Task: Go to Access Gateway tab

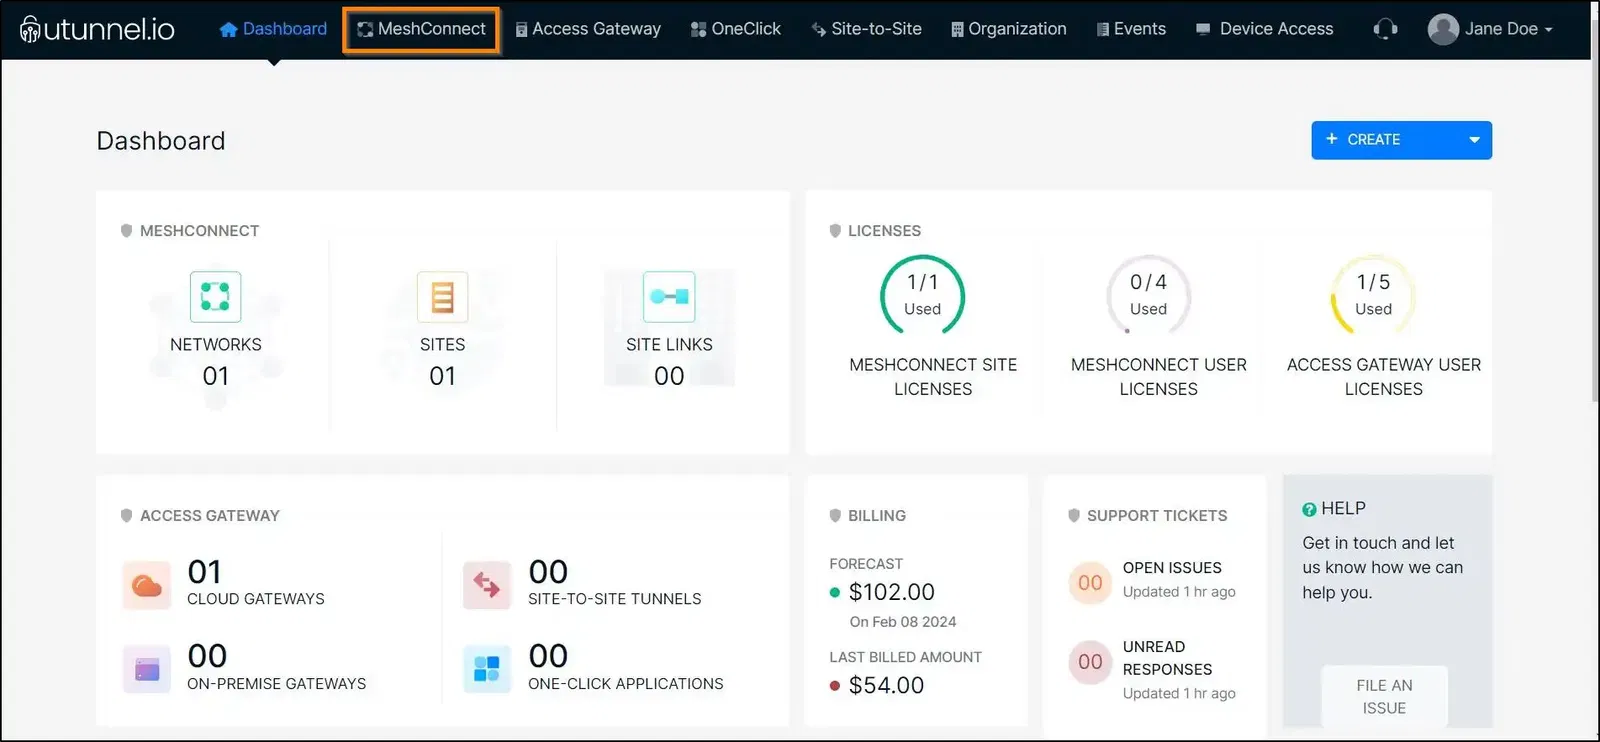Action: pos(588,29)
